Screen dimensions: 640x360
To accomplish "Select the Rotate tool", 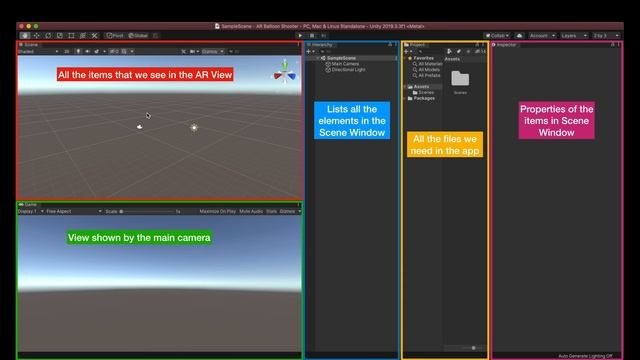I will tap(48, 36).
